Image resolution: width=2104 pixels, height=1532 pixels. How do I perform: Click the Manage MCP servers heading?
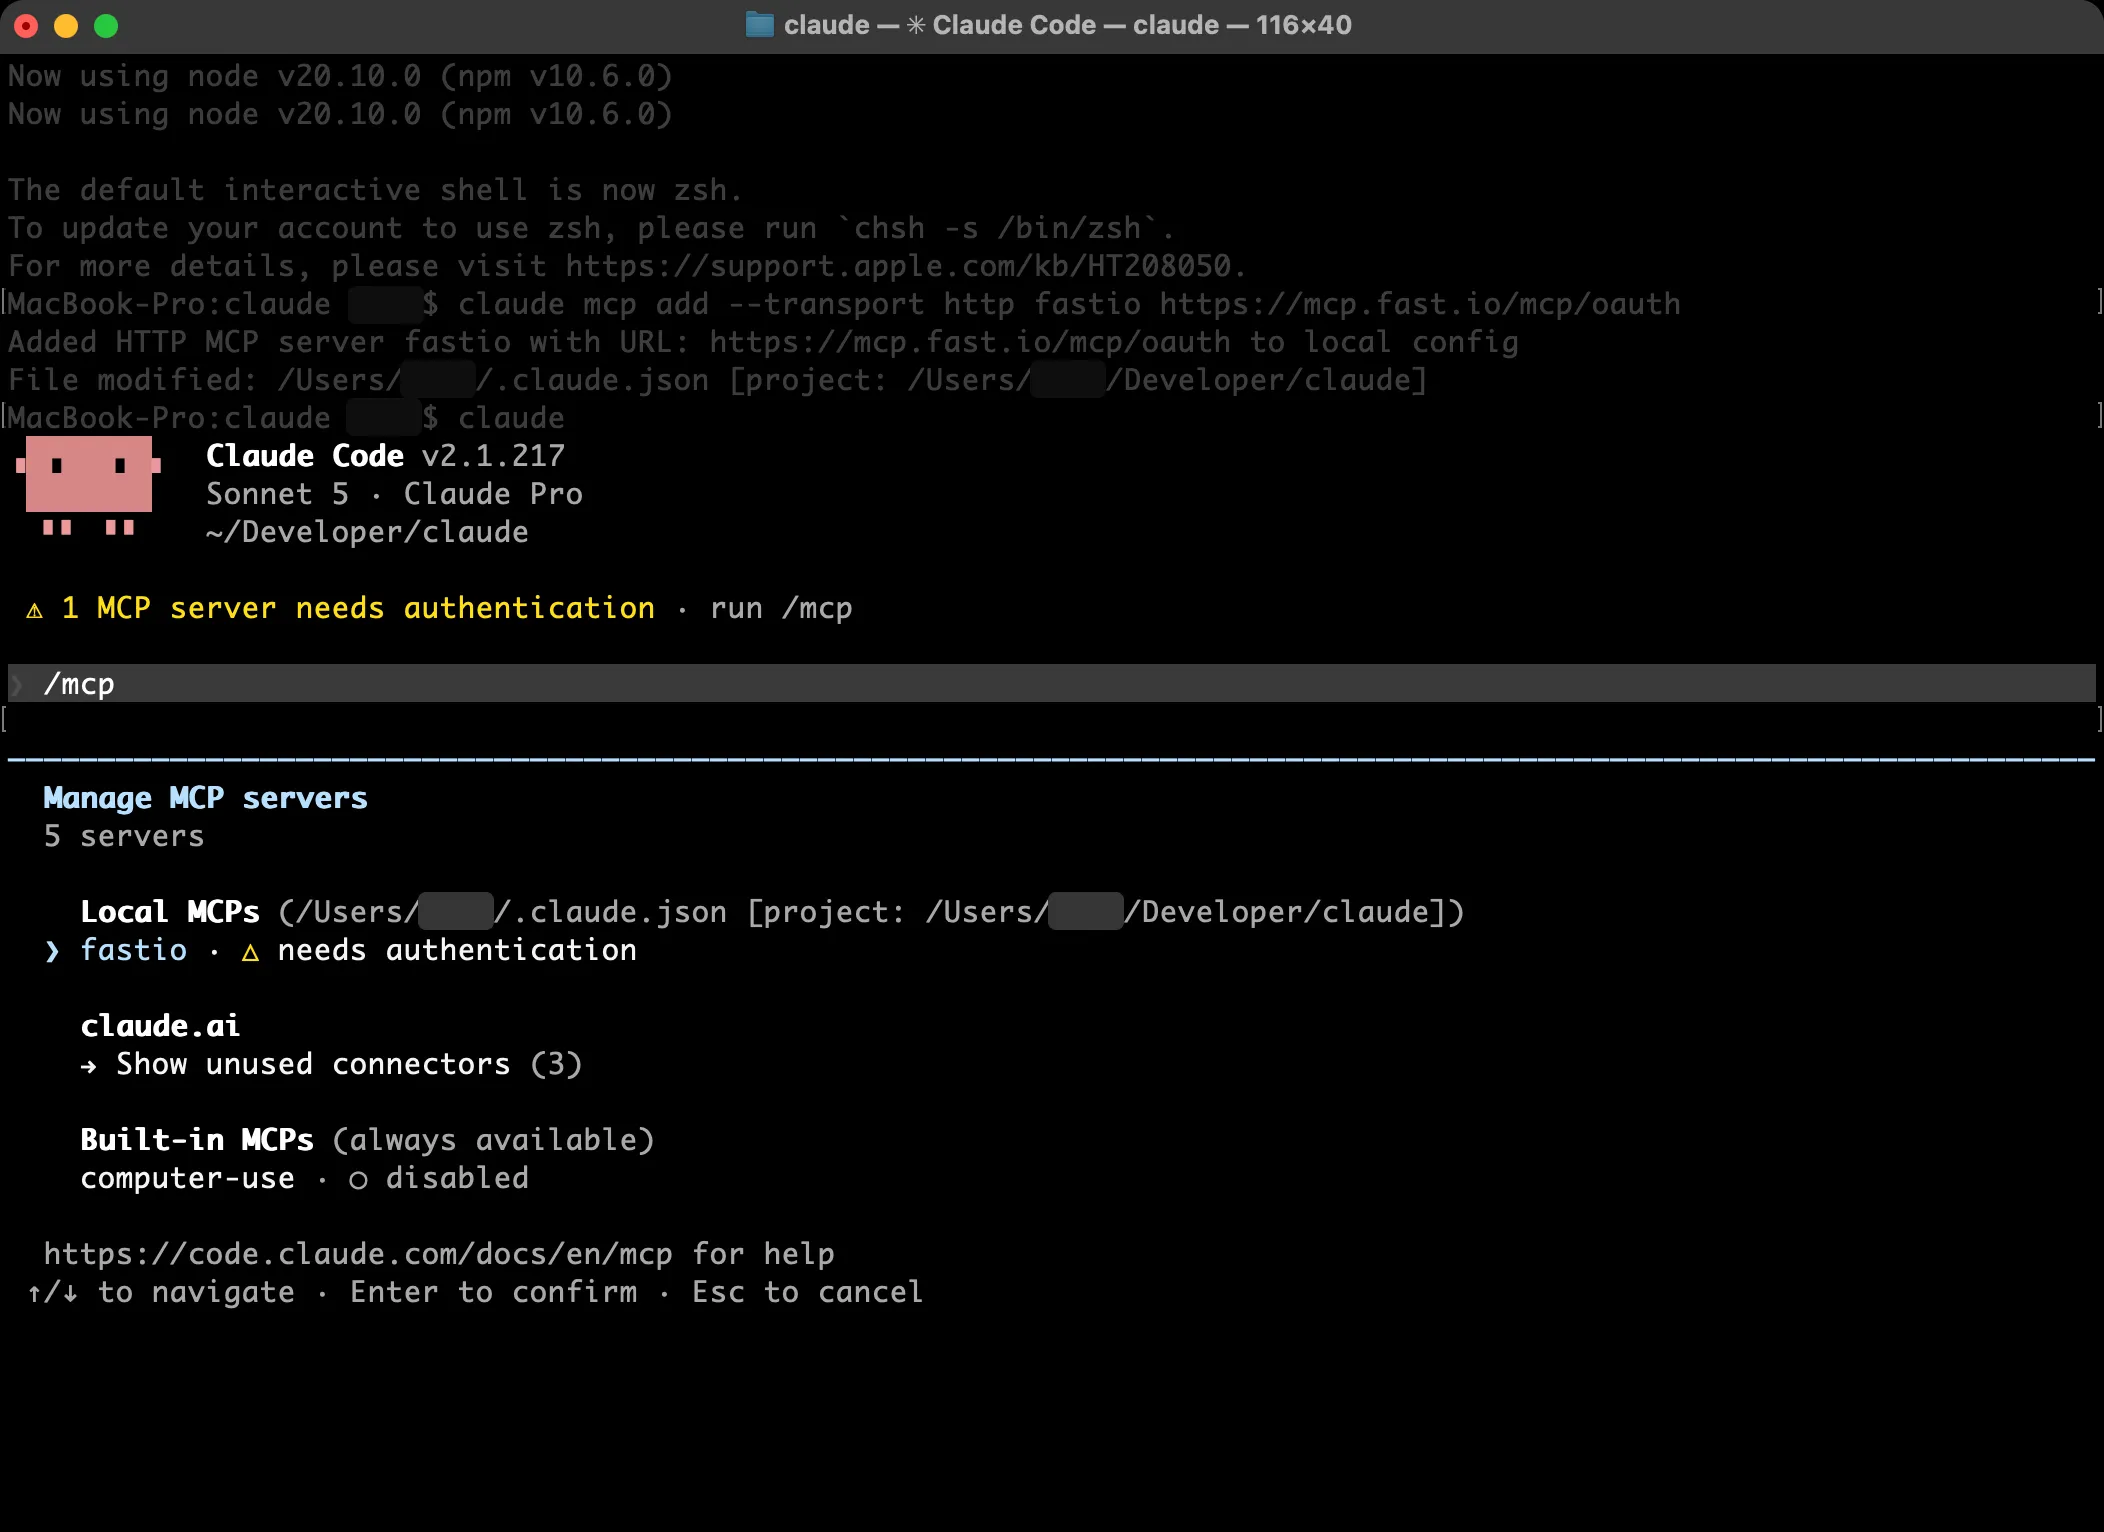[x=206, y=798]
